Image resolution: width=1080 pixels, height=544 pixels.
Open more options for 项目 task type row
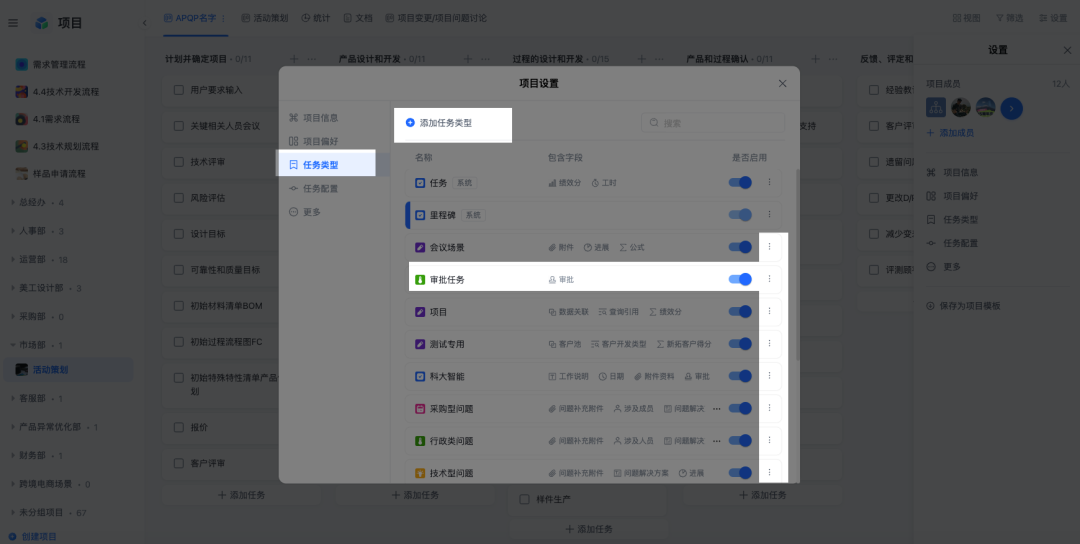pos(769,311)
